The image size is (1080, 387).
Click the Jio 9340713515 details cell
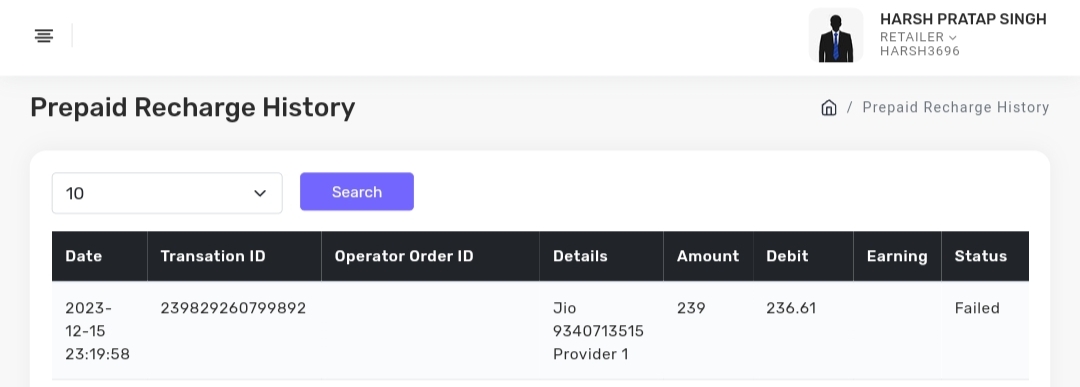click(x=598, y=331)
